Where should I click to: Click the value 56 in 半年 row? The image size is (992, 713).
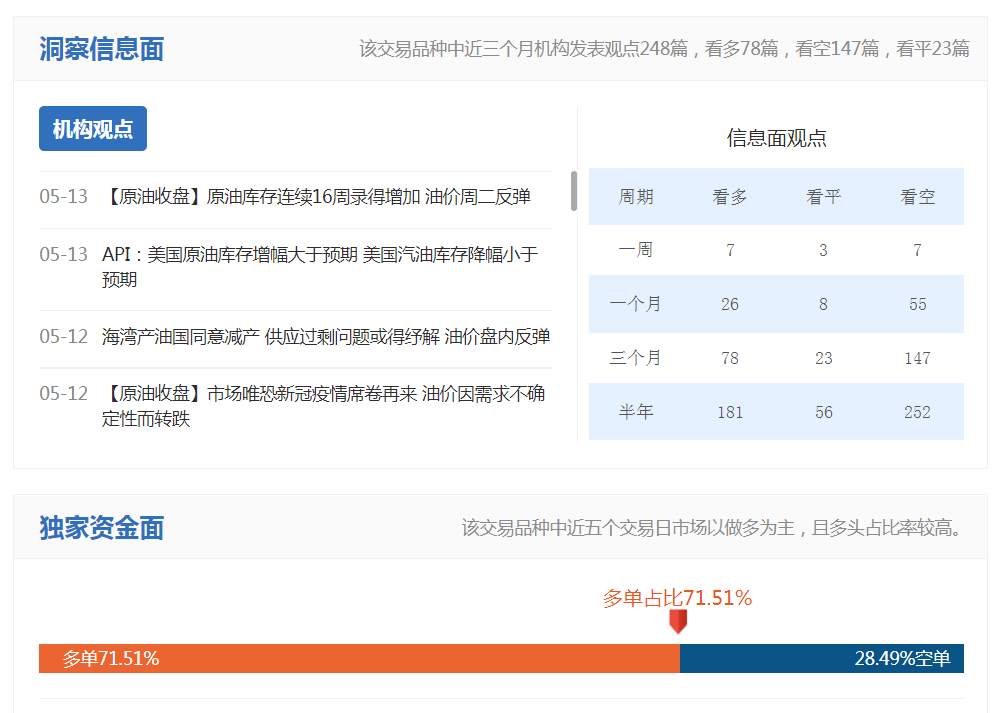[x=823, y=412]
